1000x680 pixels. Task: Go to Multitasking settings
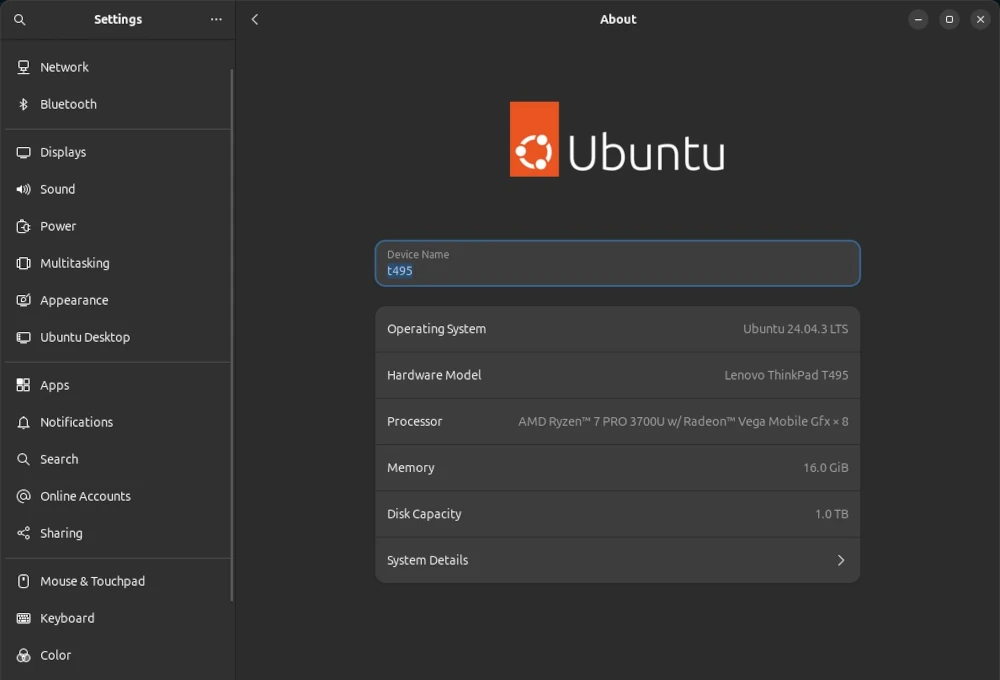click(x=117, y=263)
